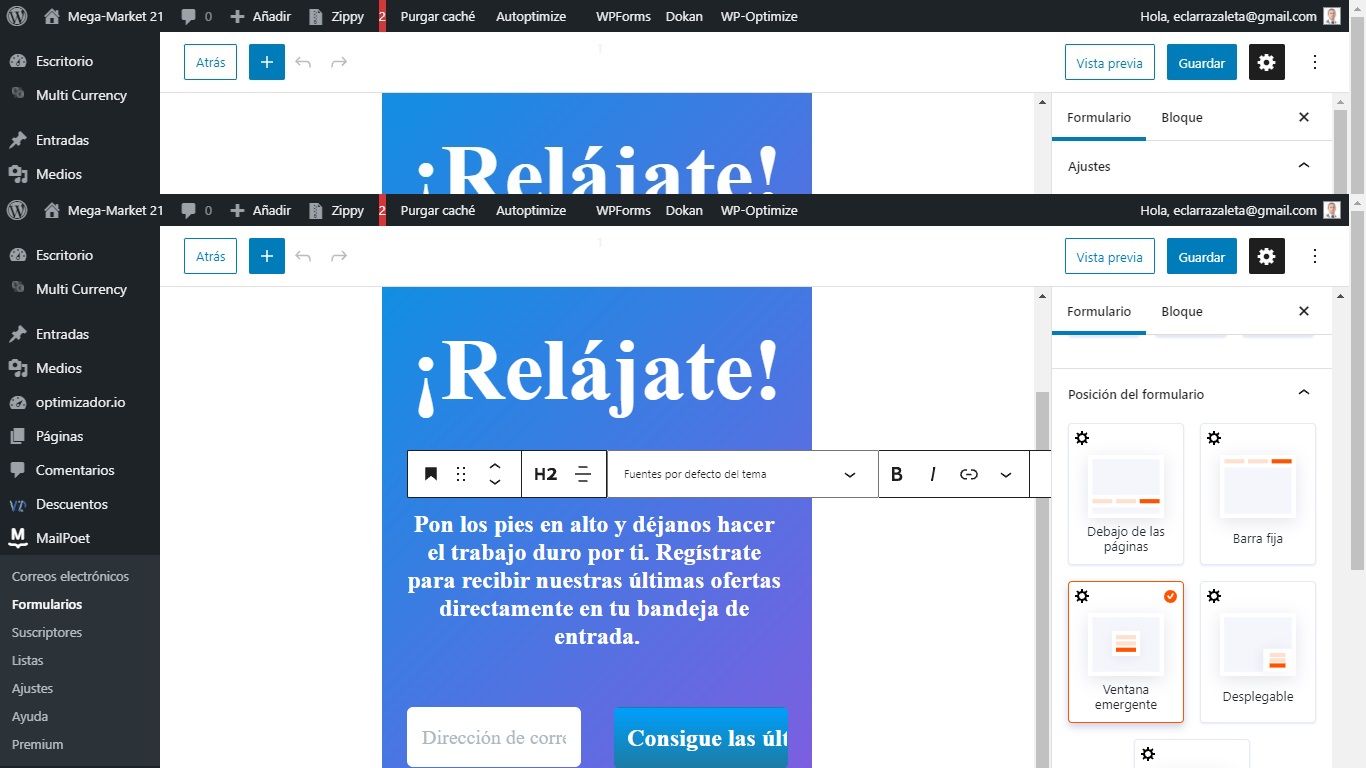Click orange checkmark on 'Ventana emergente' card
1366x768 pixels.
[x=1170, y=596]
